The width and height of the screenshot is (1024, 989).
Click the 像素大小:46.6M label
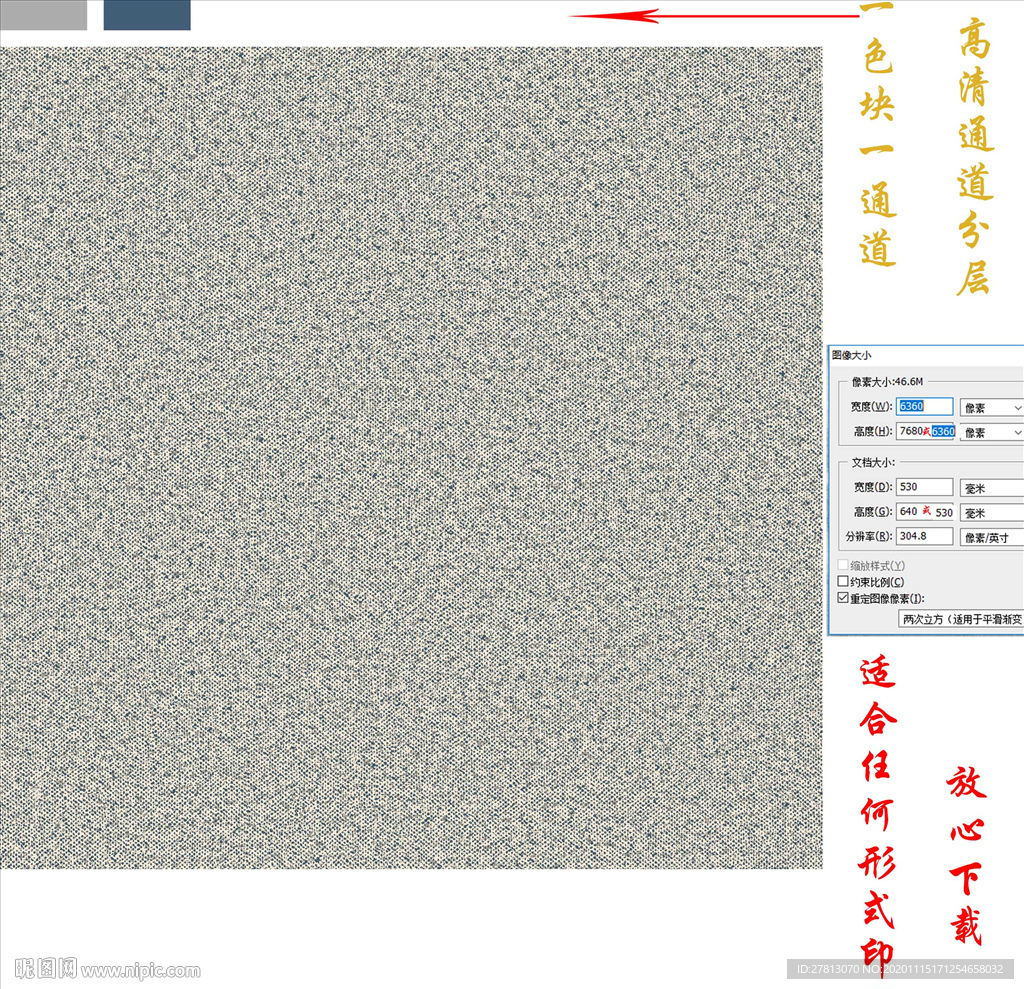pyautogui.click(x=887, y=381)
